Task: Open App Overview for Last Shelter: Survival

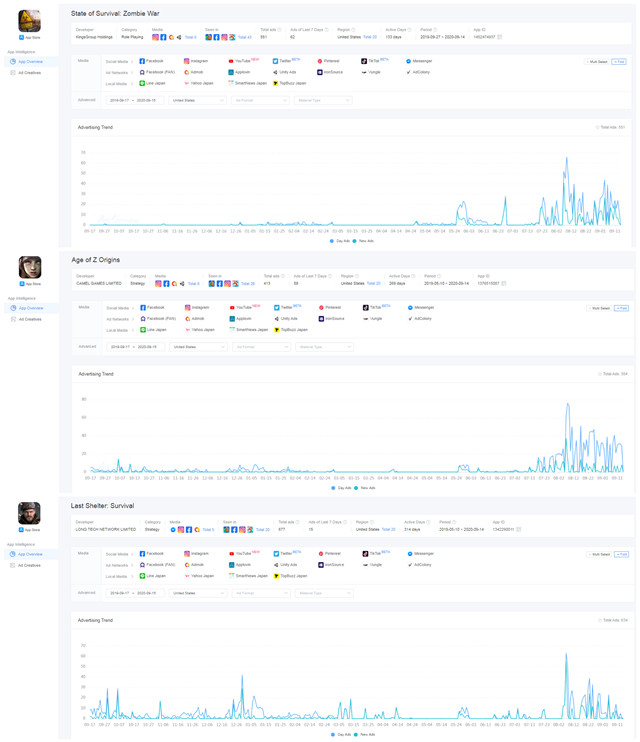Action: pyautogui.click(x=30, y=554)
